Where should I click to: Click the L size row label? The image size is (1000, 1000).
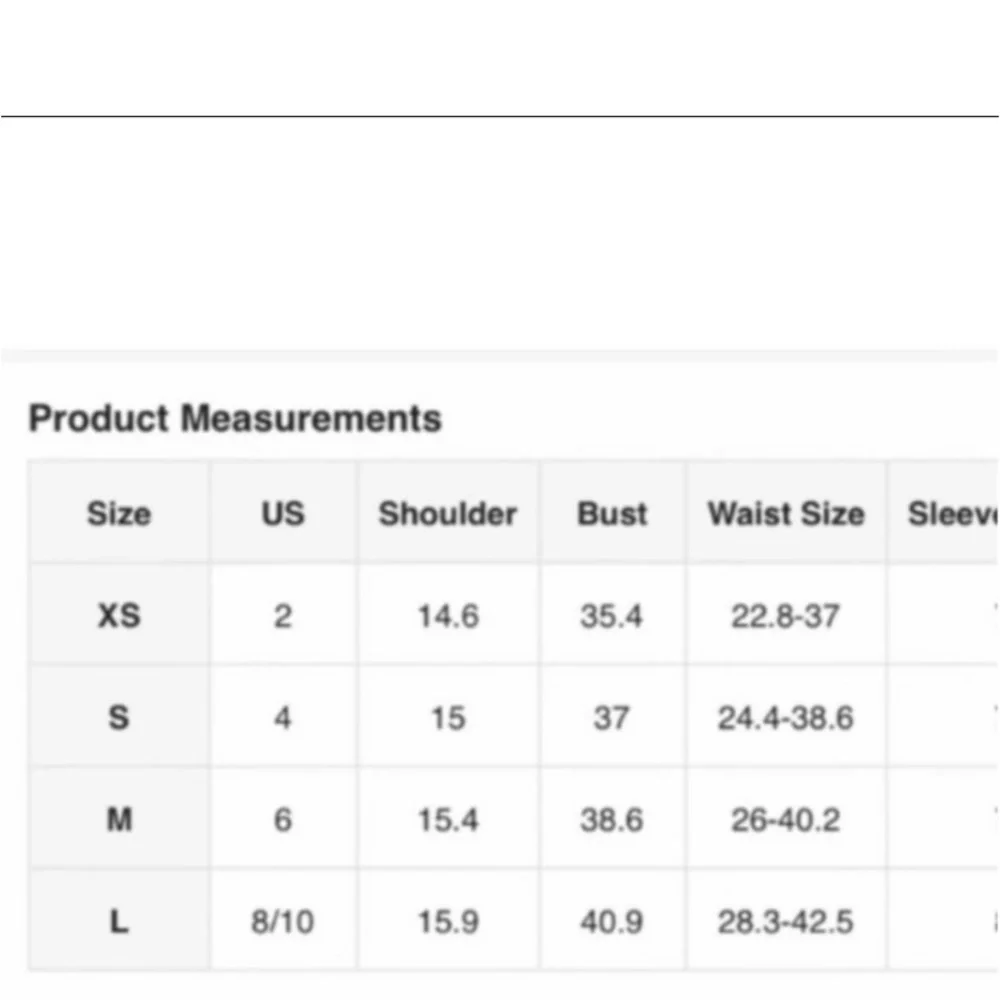click(x=118, y=922)
